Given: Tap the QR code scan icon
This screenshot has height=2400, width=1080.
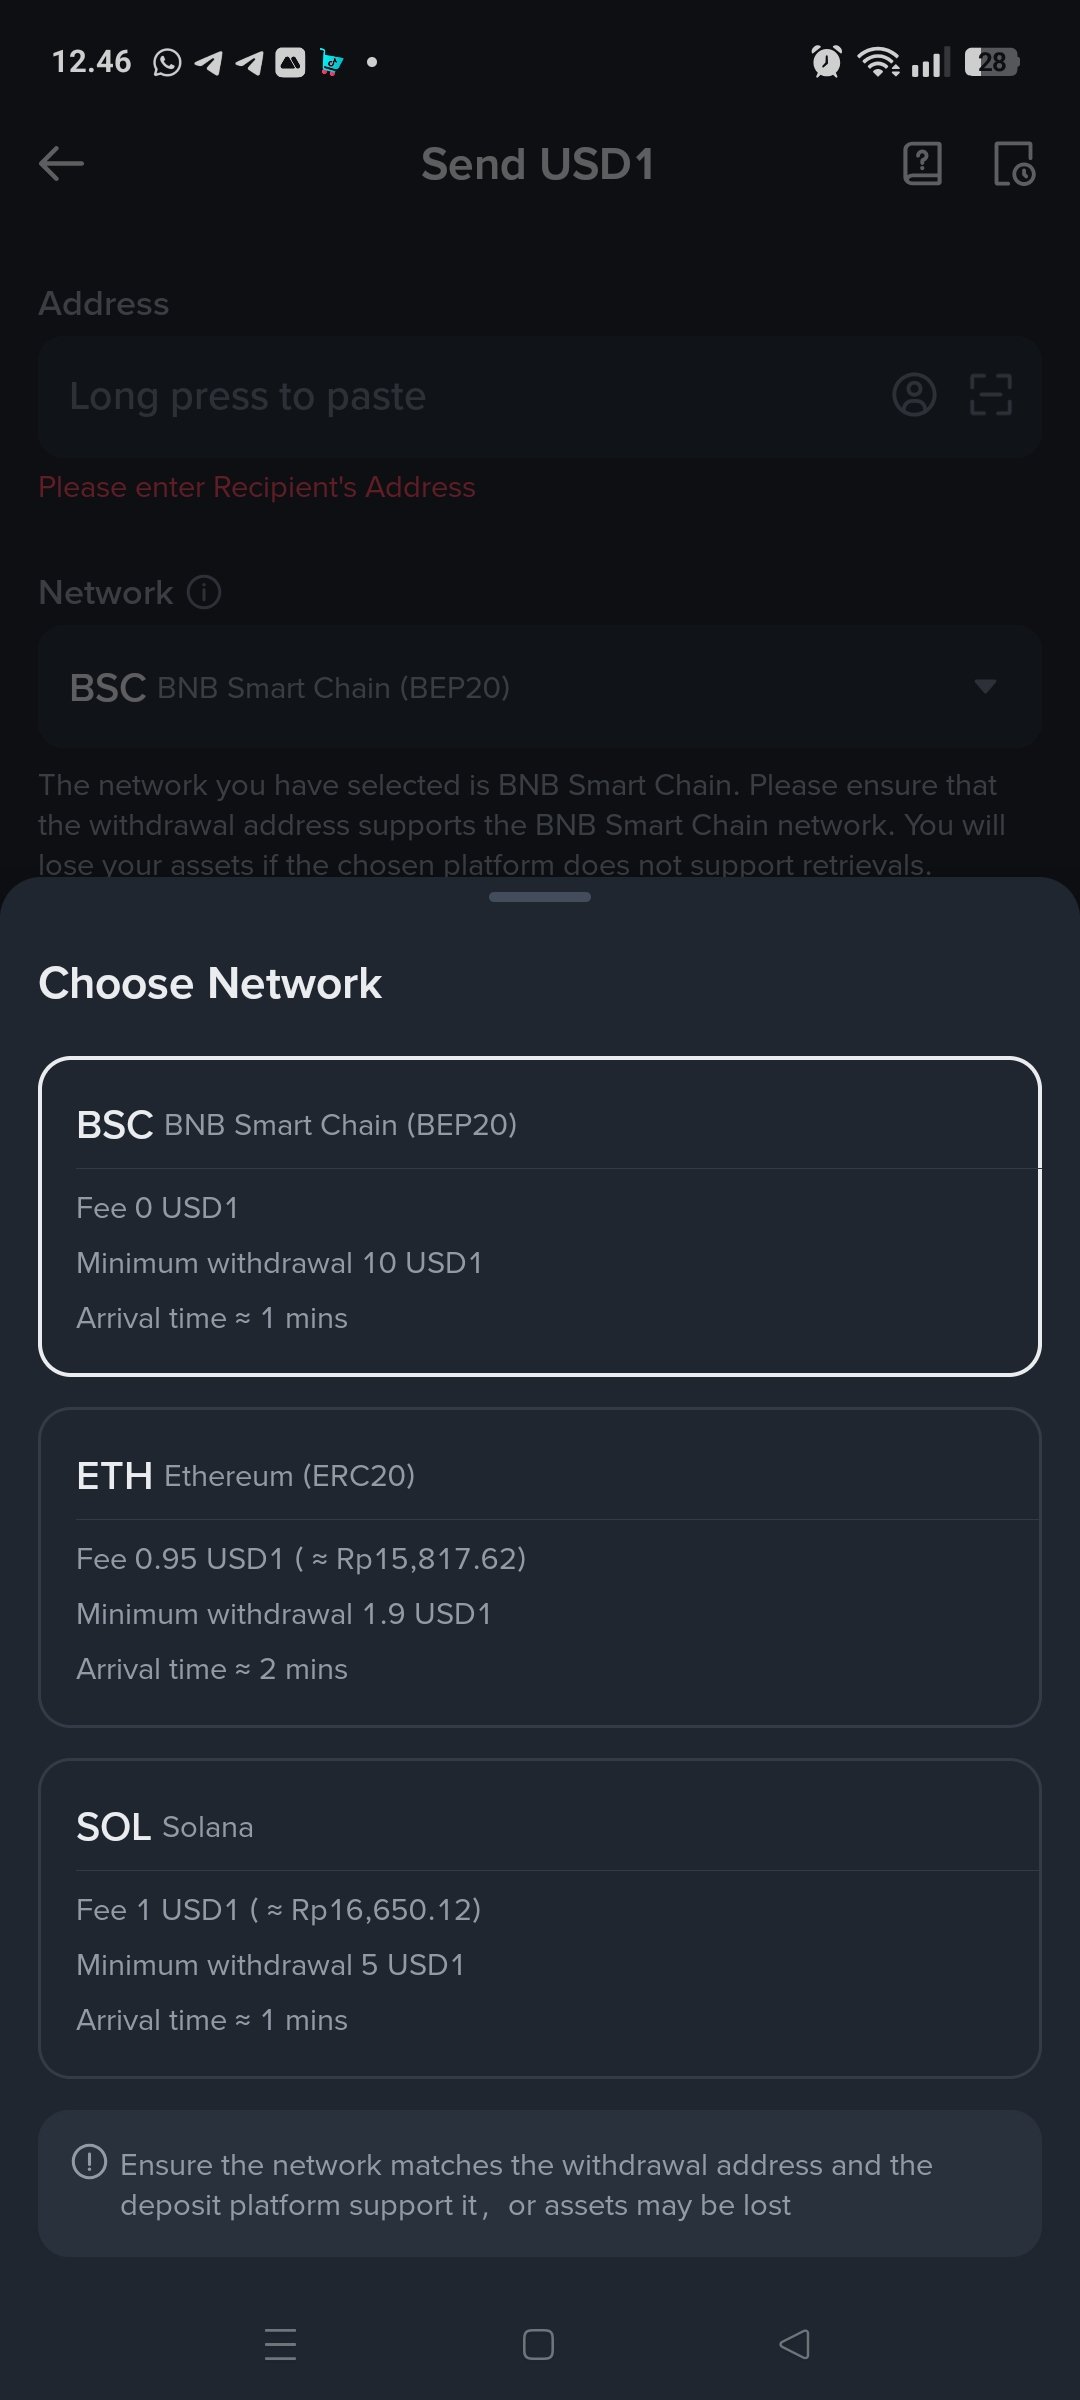Looking at the screenshot, I should coord(990,395).
